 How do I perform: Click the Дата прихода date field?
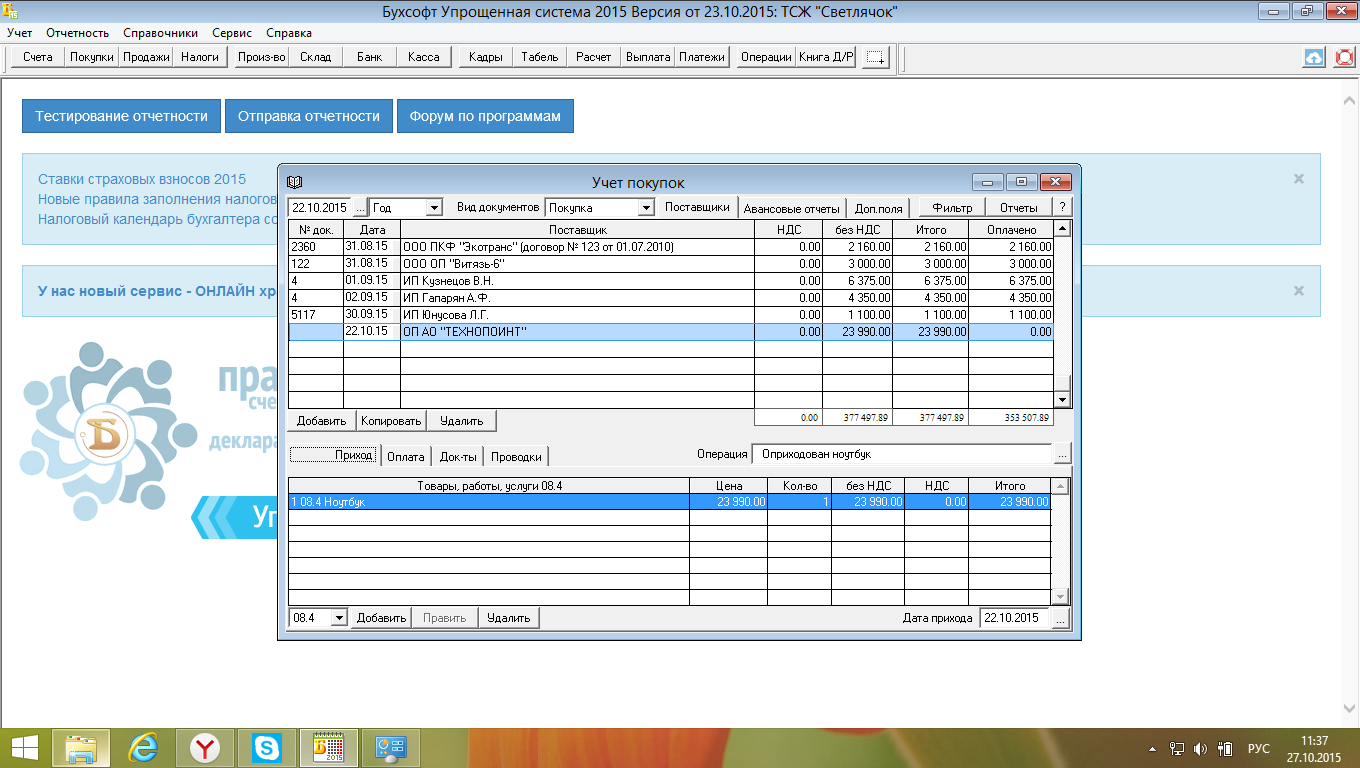click(x=1014, y=618)
